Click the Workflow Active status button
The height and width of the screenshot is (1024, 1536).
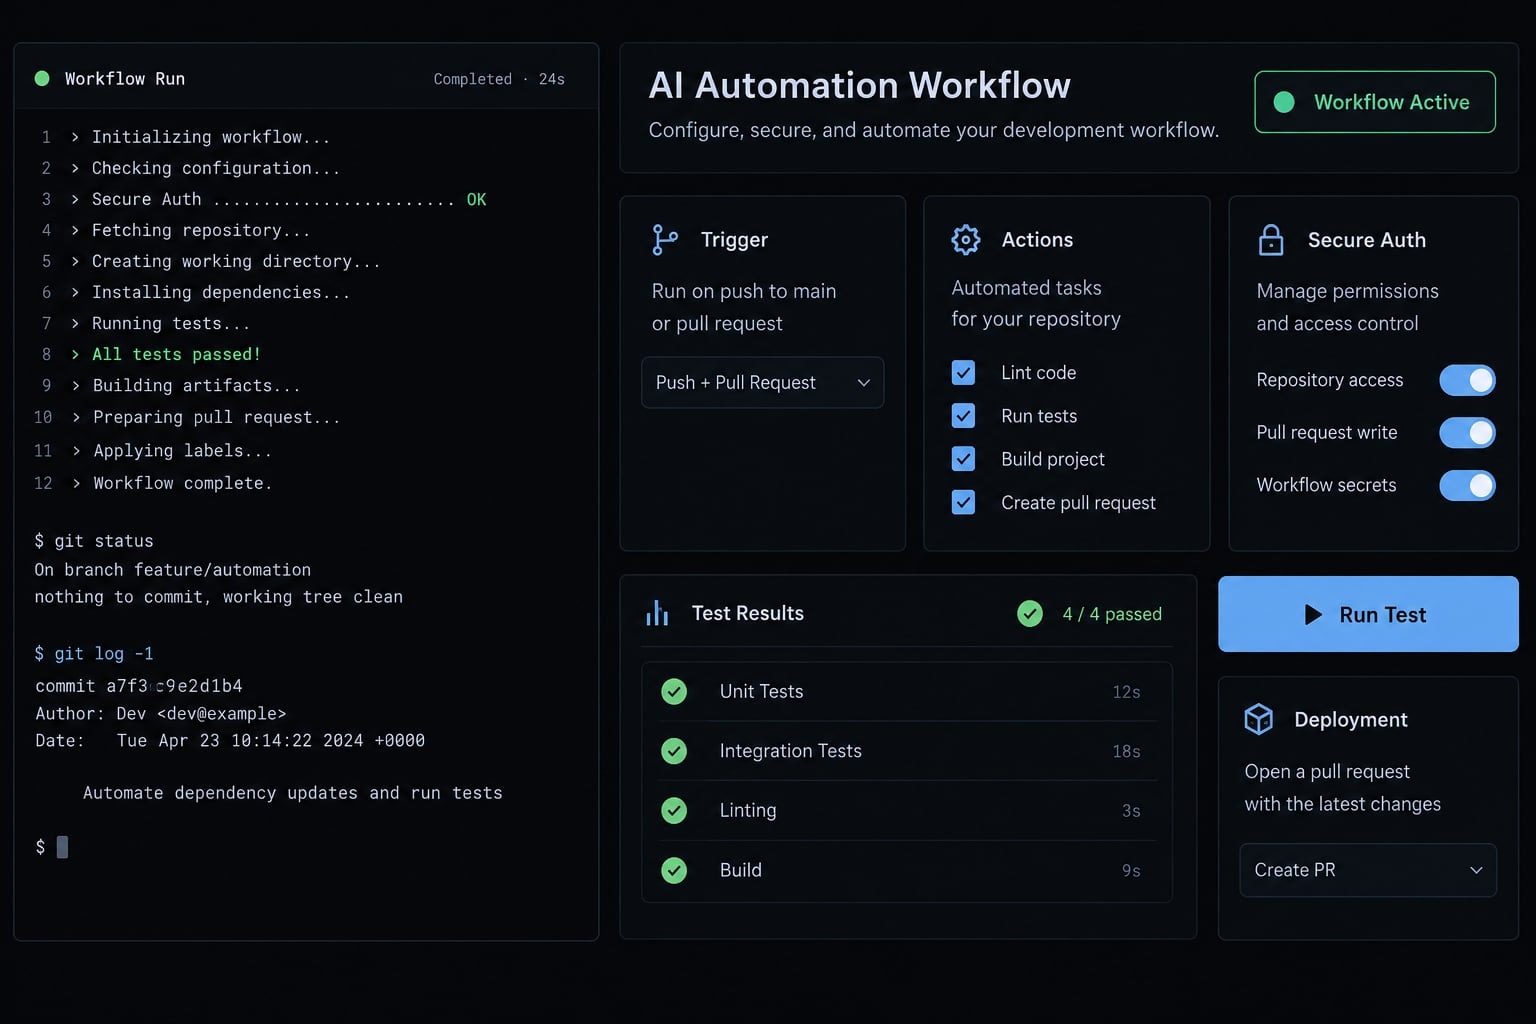tap(1375, 102)
